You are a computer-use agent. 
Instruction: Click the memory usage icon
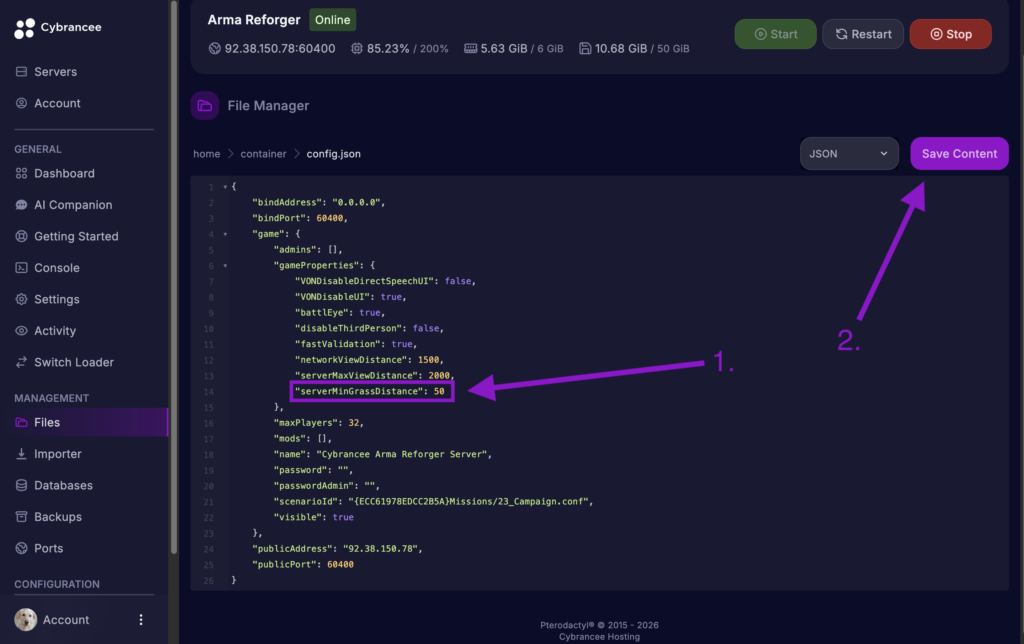[470, 48]
